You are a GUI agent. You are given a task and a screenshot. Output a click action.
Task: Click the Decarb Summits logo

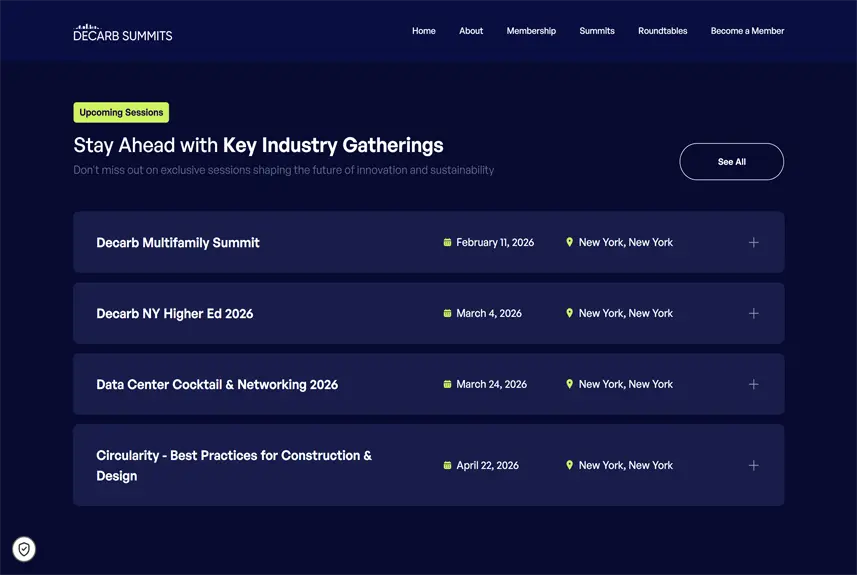123,33
